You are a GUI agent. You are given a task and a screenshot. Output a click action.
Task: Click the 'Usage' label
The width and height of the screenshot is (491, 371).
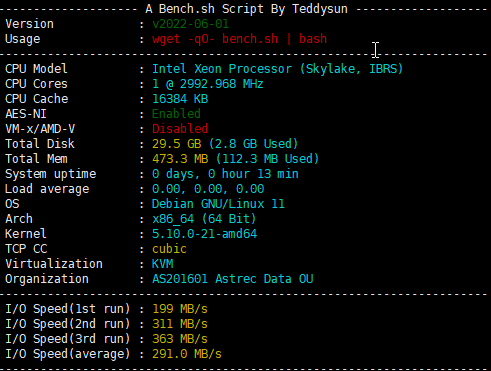tap(22, 39)
